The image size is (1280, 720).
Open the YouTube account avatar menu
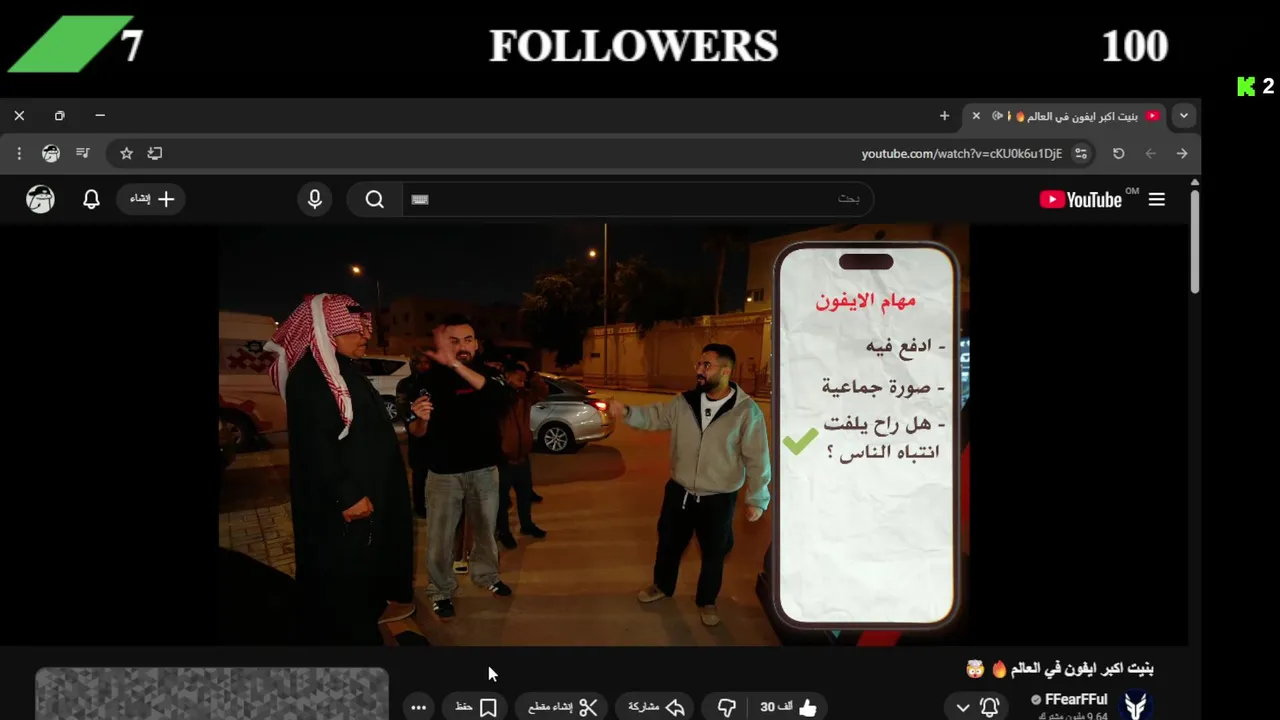pos(40,199)
